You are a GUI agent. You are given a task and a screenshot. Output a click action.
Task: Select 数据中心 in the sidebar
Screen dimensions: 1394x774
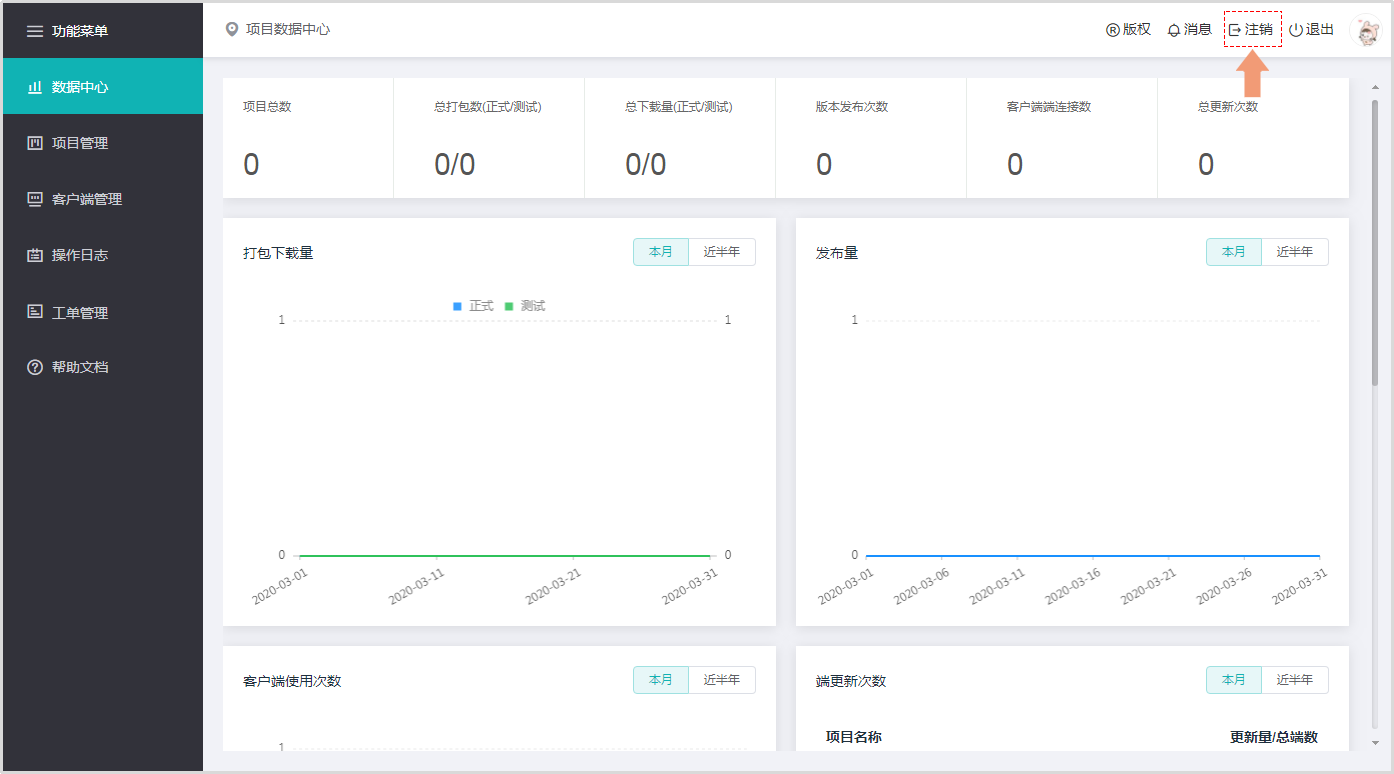[x=80, y=87]
